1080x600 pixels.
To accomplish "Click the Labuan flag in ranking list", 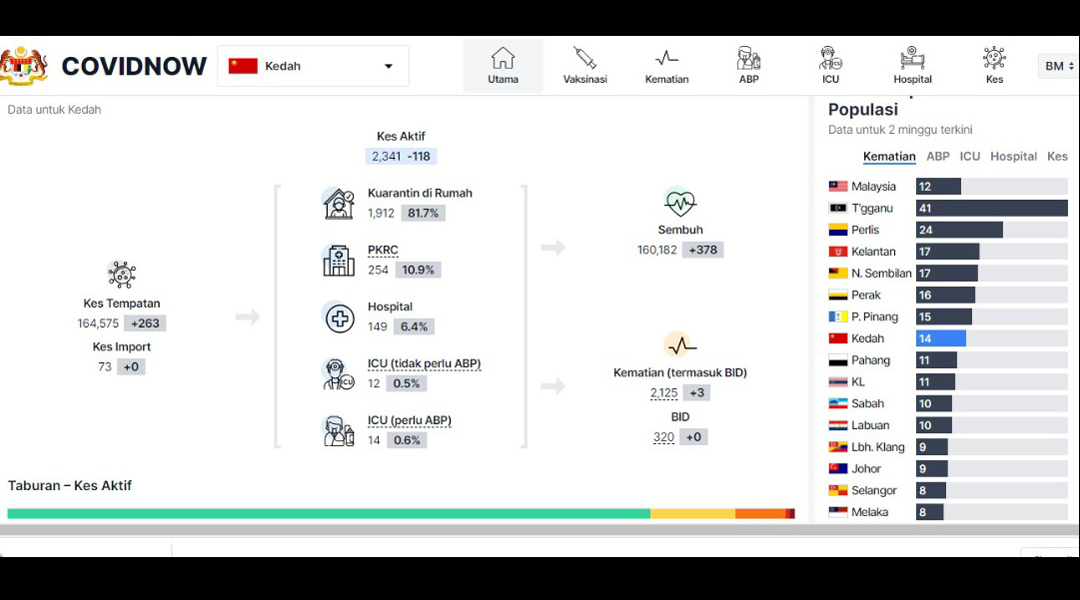I will tap(838, 425).
